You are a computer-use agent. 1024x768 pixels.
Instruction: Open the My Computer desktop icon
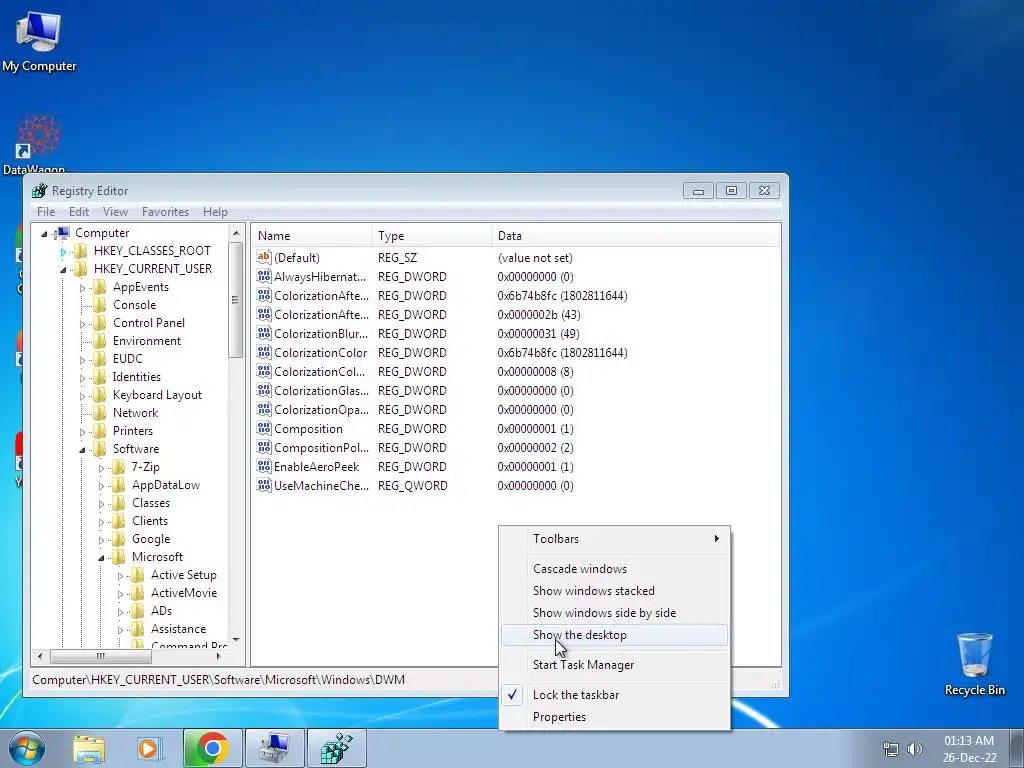[x=38, y=42]
